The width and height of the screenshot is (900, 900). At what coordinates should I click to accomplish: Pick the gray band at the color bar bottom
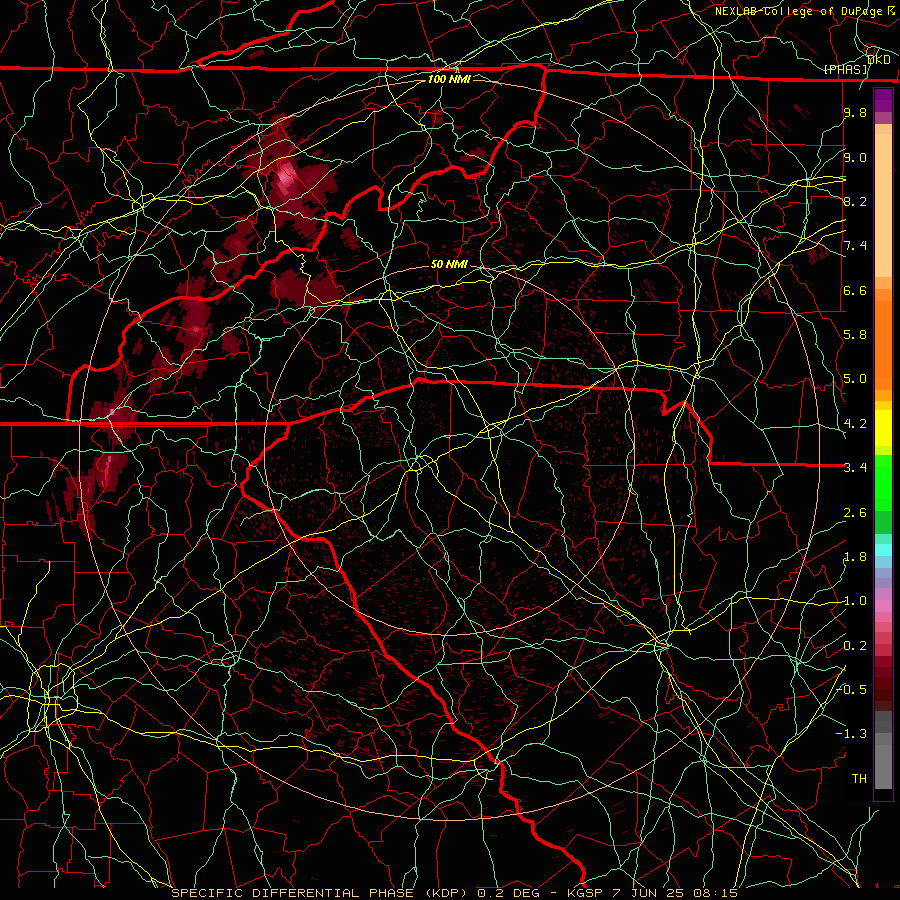pos(883,761)
